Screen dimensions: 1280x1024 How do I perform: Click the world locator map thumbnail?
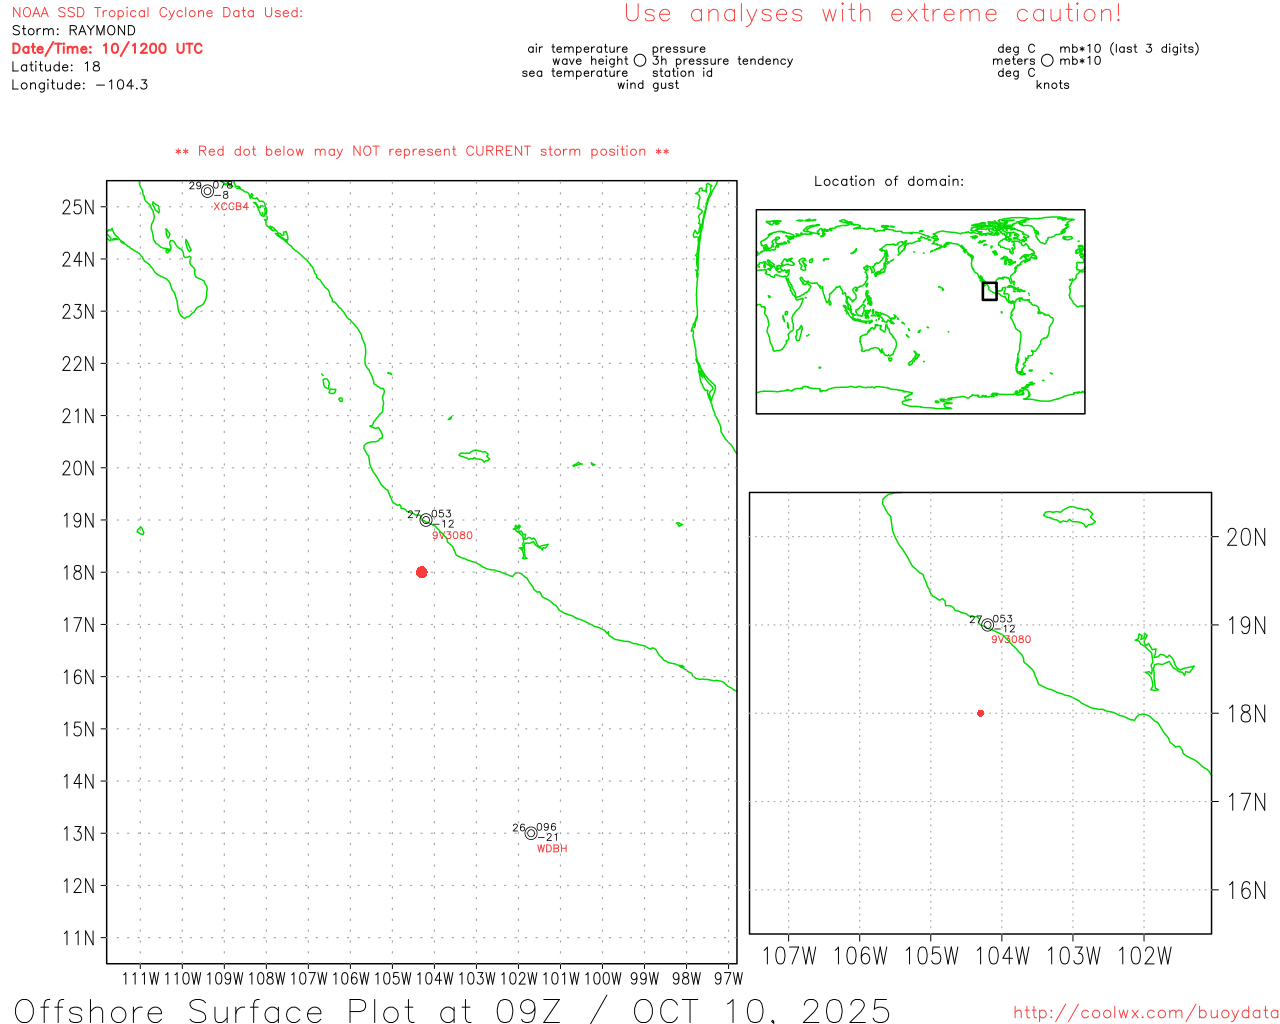click(920, 311)
